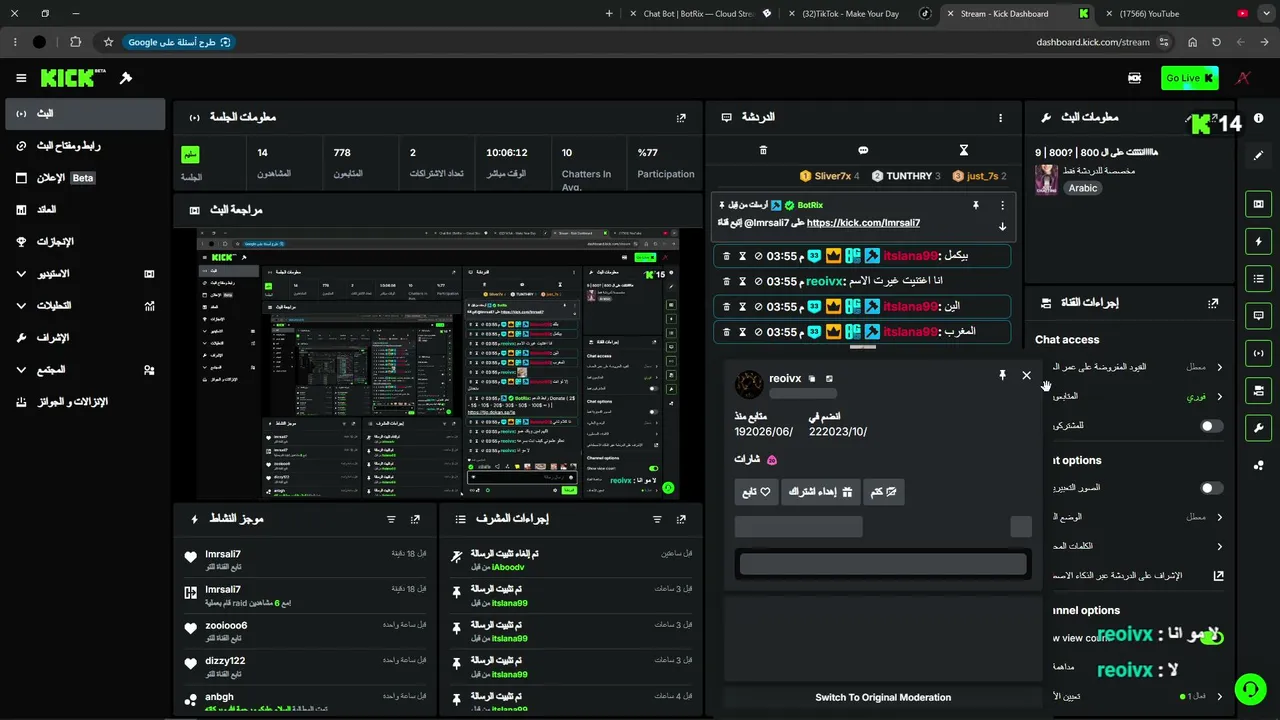Open the camera icon left of Go Live
Viewport: 1280px width, 720px height.
(x=1135, y=78)
